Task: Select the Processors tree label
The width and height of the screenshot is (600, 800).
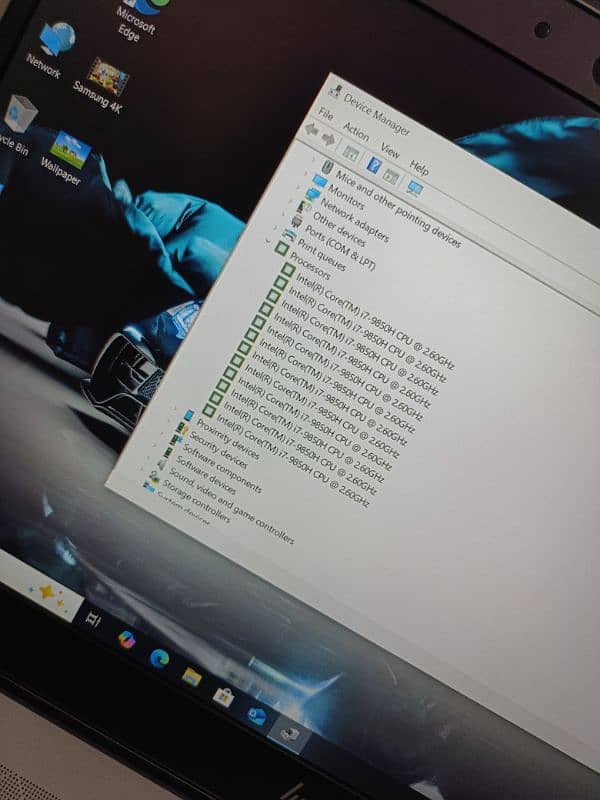Action: coord(310,265)
